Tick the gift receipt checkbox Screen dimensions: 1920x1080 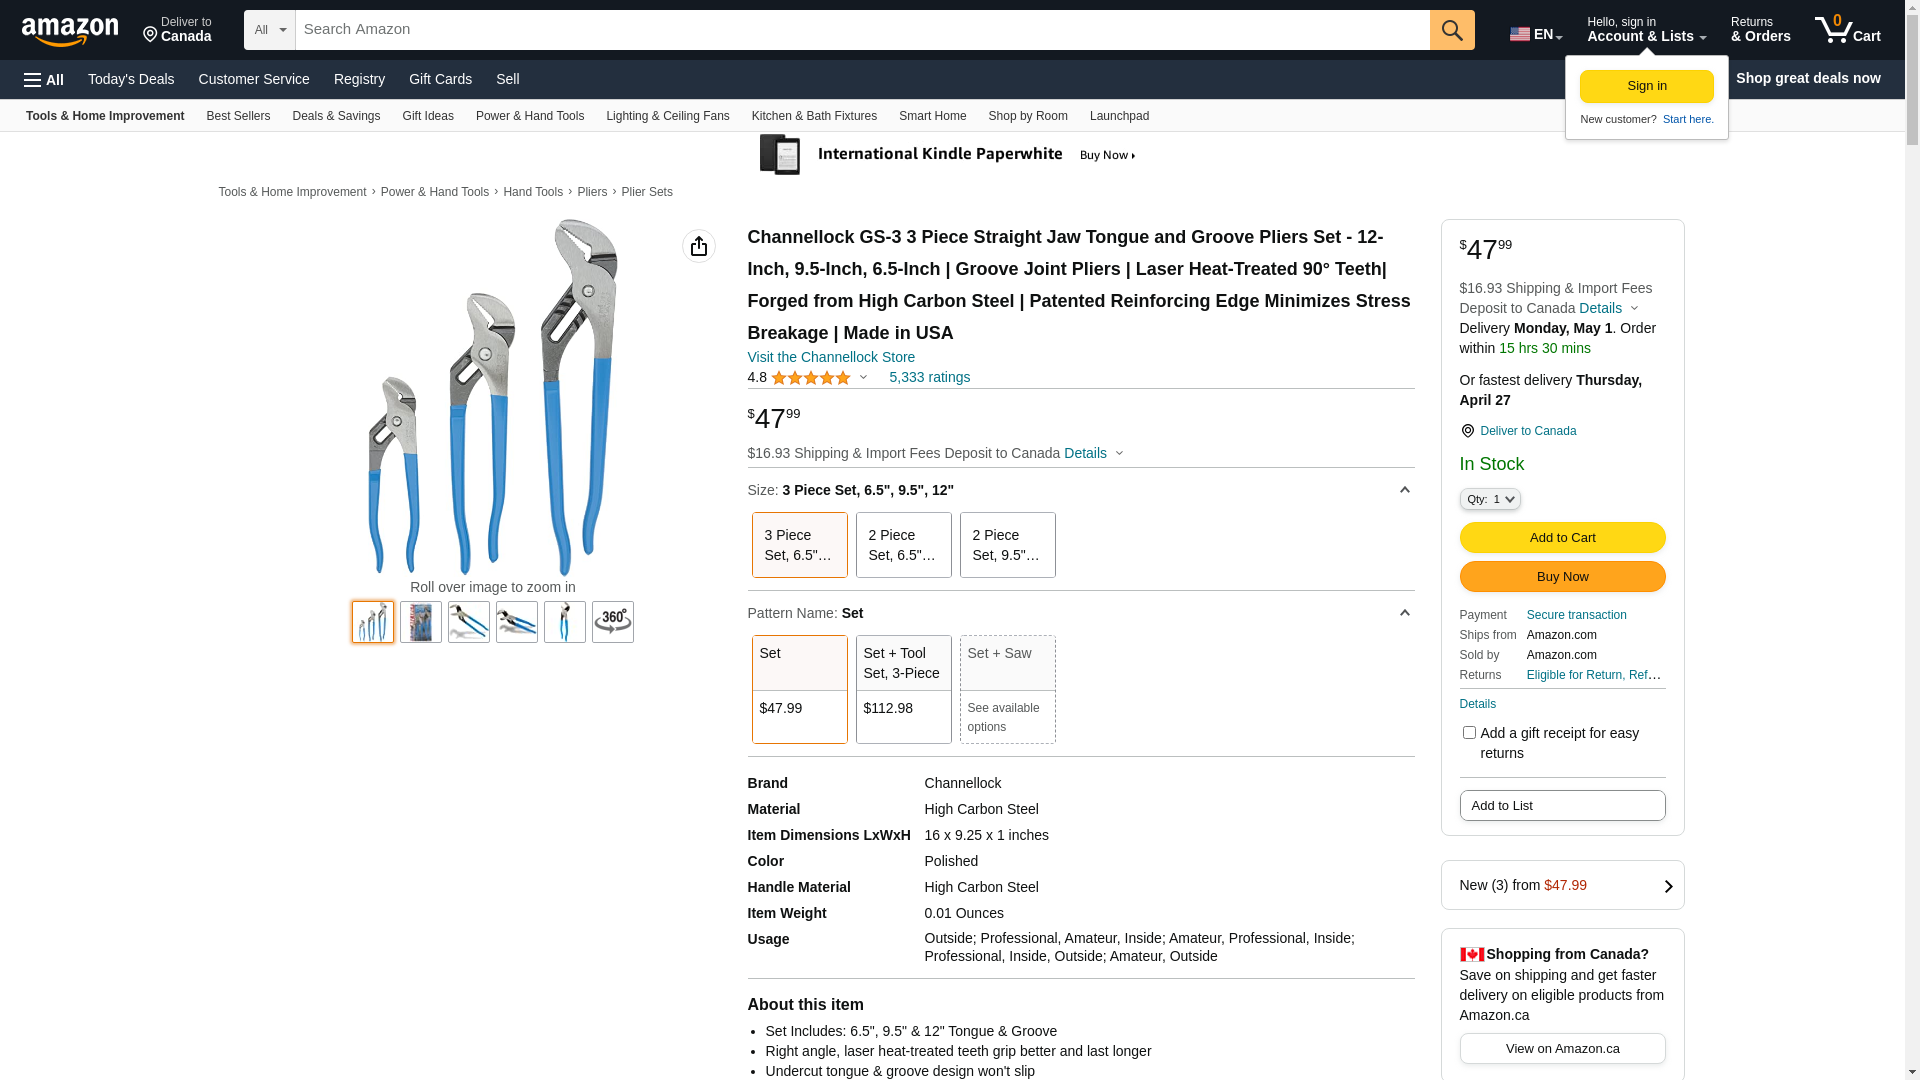1469,733
